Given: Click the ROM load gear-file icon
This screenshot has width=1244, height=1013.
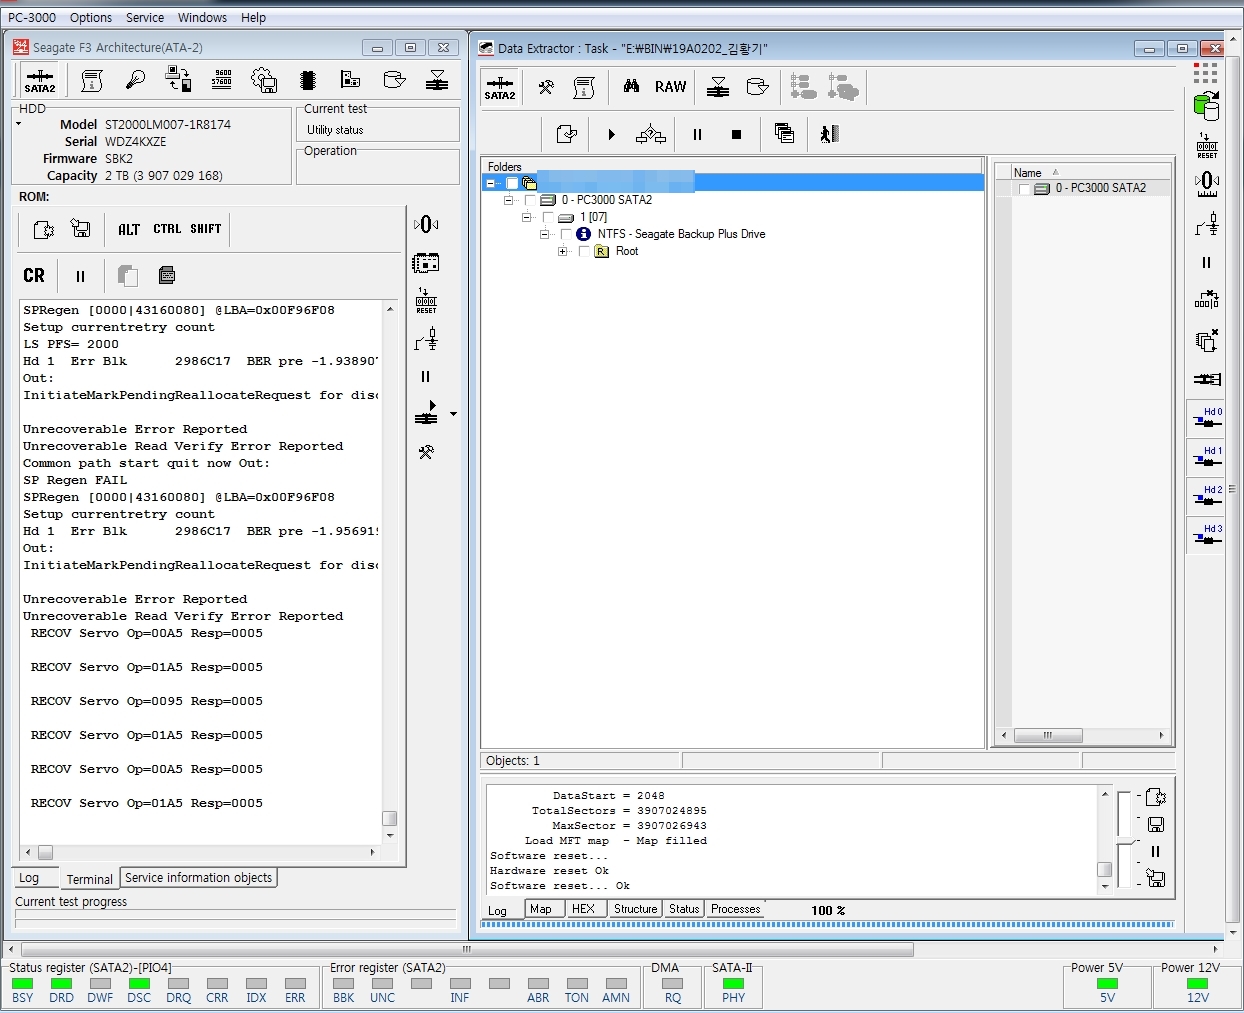Looking at the screenshot, I should (x=44, y=229).
